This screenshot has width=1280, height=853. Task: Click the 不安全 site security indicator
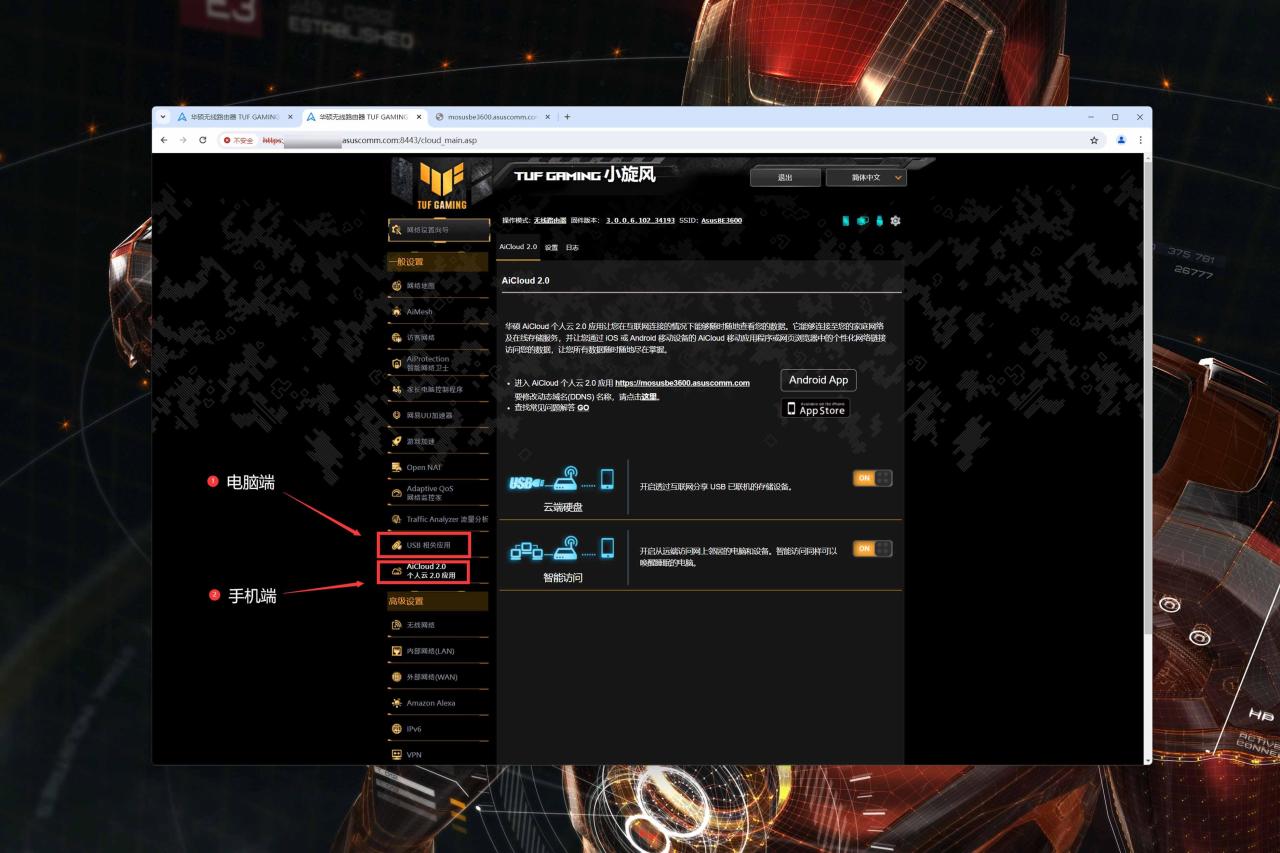(x=239, y=141)
